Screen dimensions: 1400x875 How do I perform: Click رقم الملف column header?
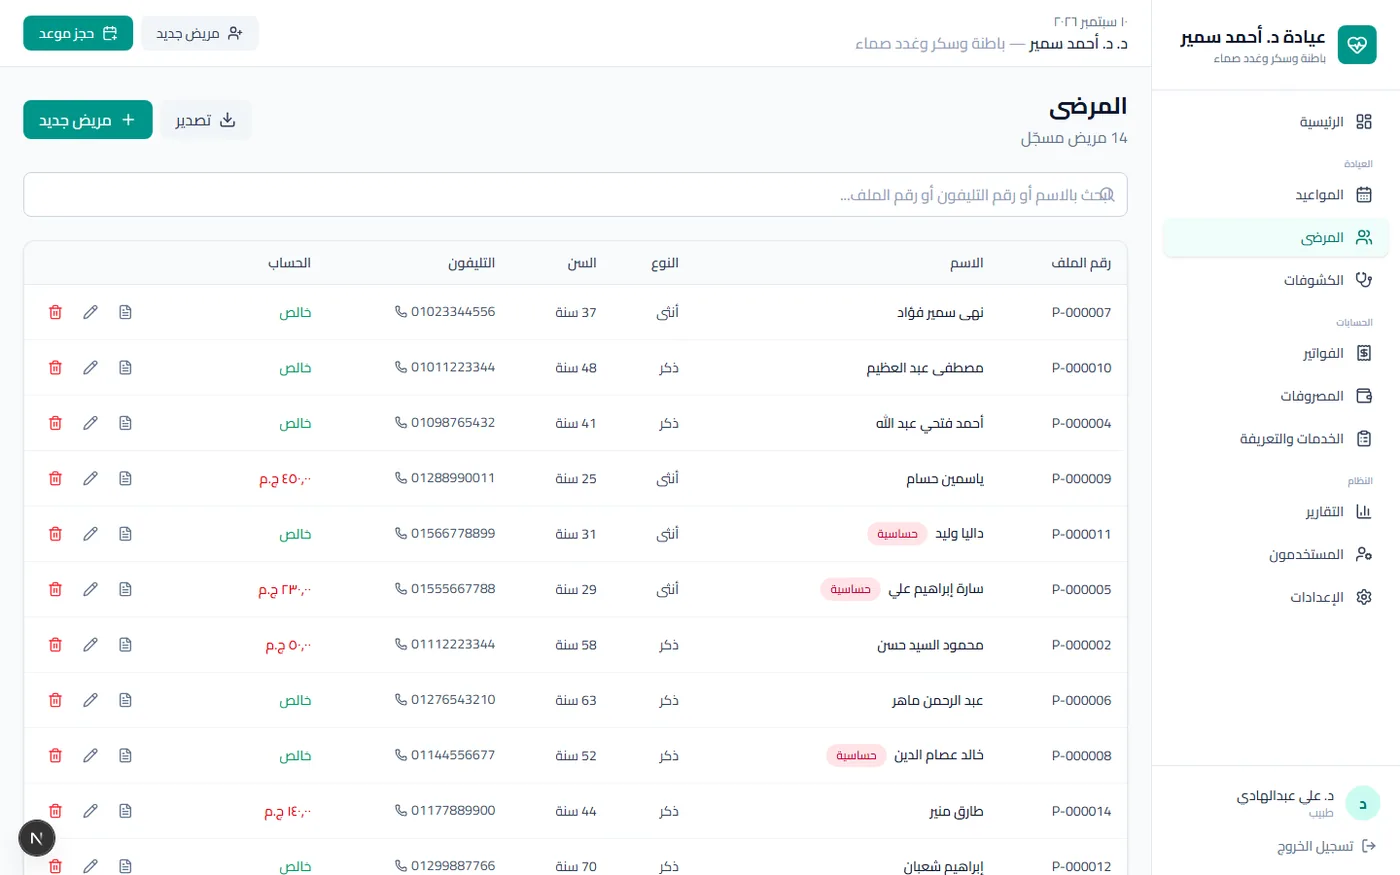[x=1081, y=263]
